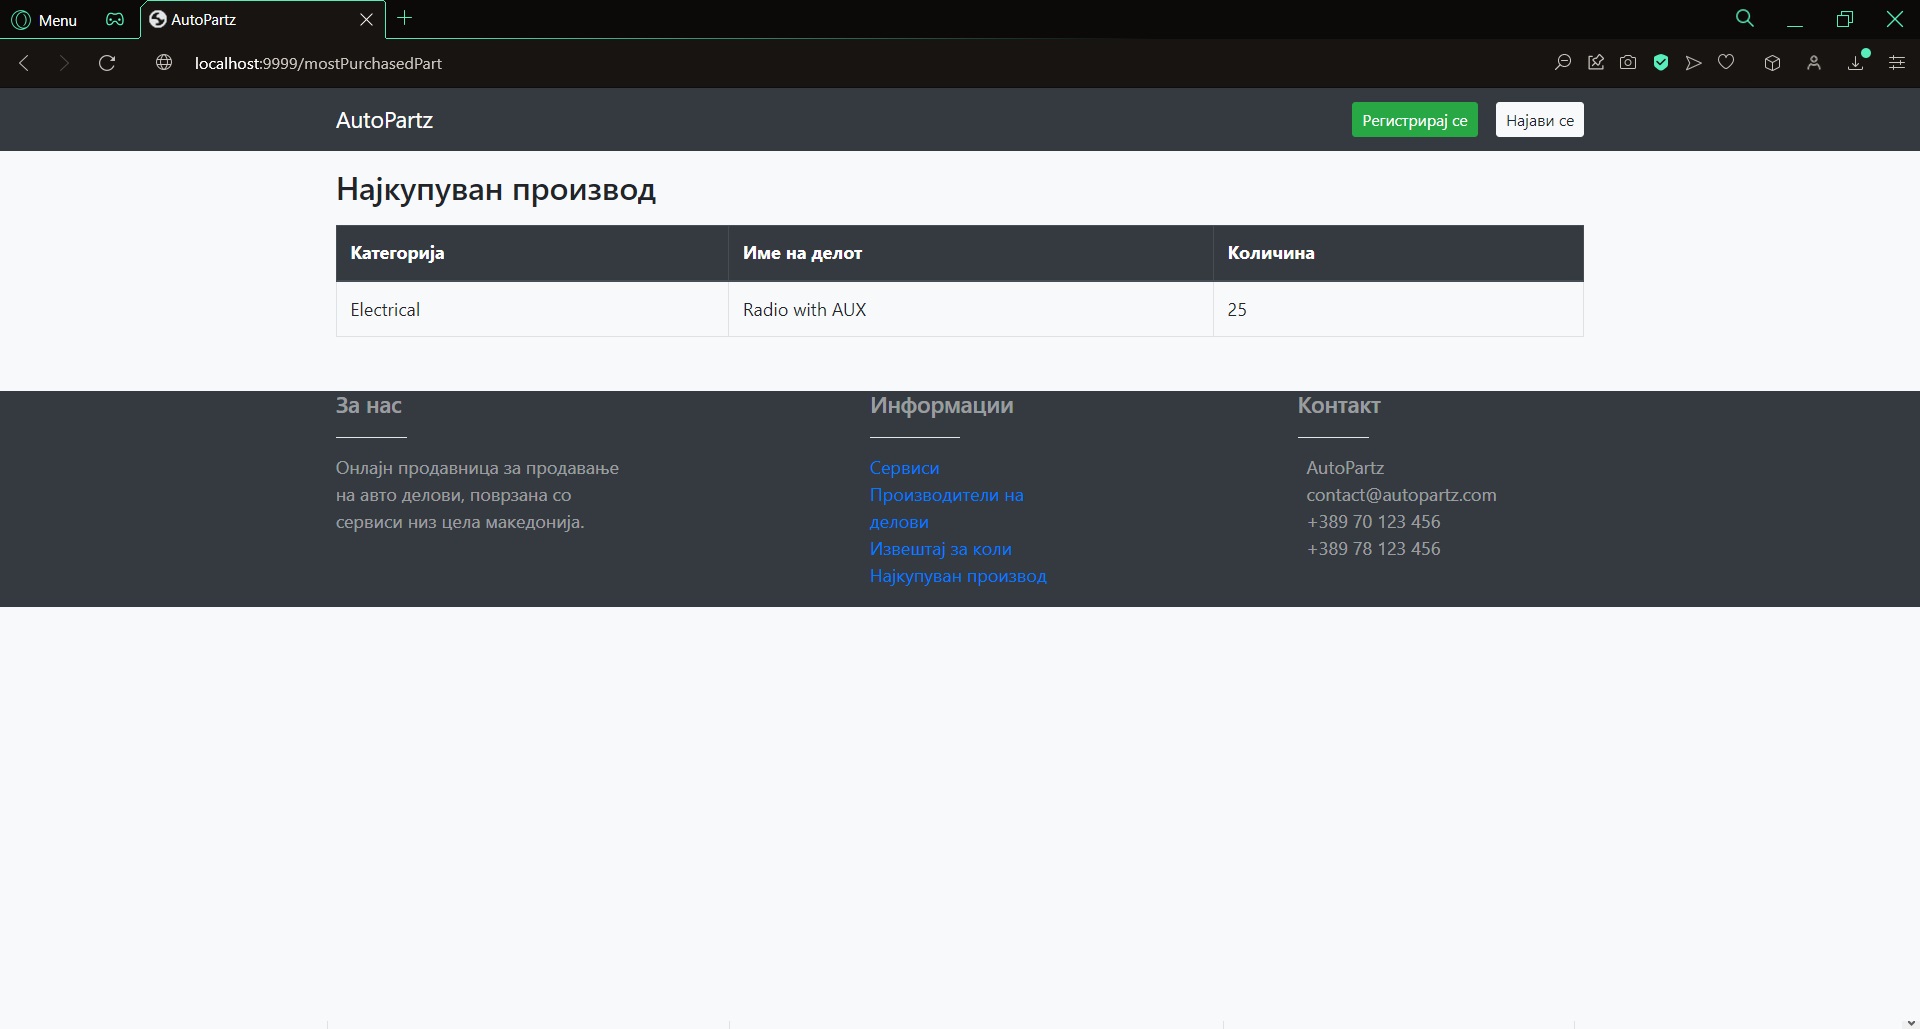1920x1029 pixels.
Task: Click the Најави се login button
Action: coord(1539,120)
